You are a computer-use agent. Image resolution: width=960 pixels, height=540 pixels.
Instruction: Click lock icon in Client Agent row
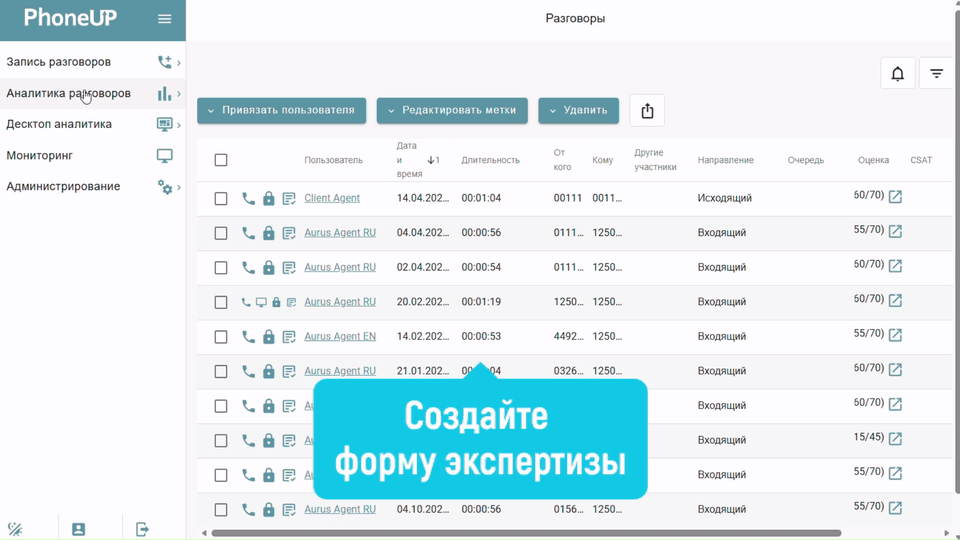pyautogui.click(x=269, y=198)
